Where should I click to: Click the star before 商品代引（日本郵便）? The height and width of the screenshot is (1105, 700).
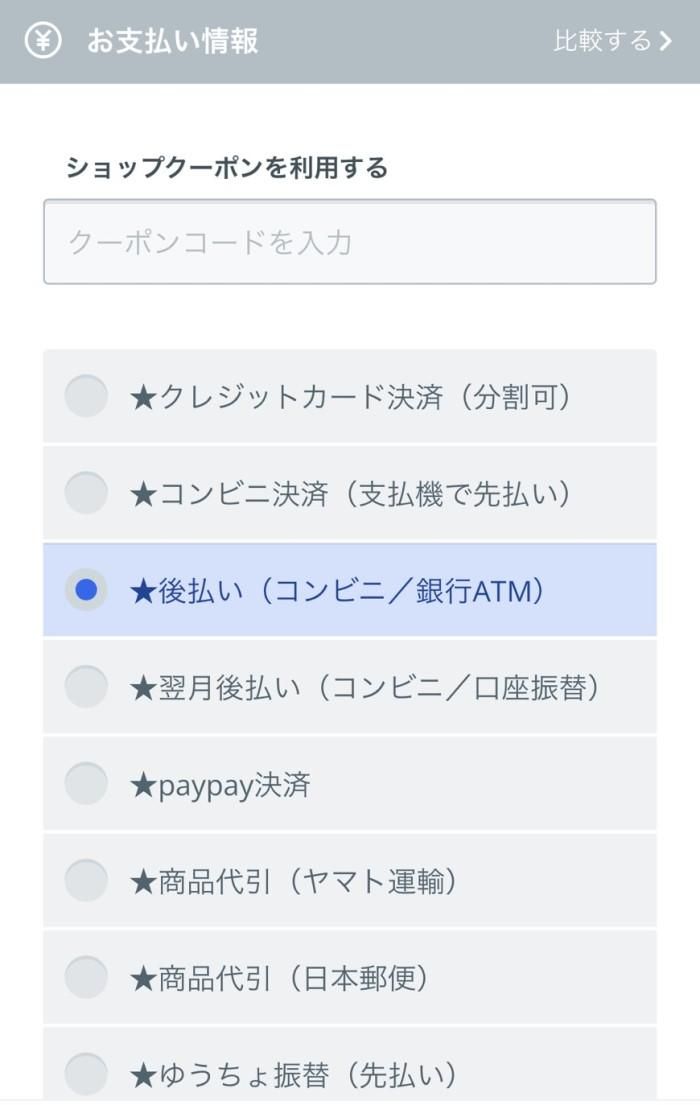pos(143,979)
